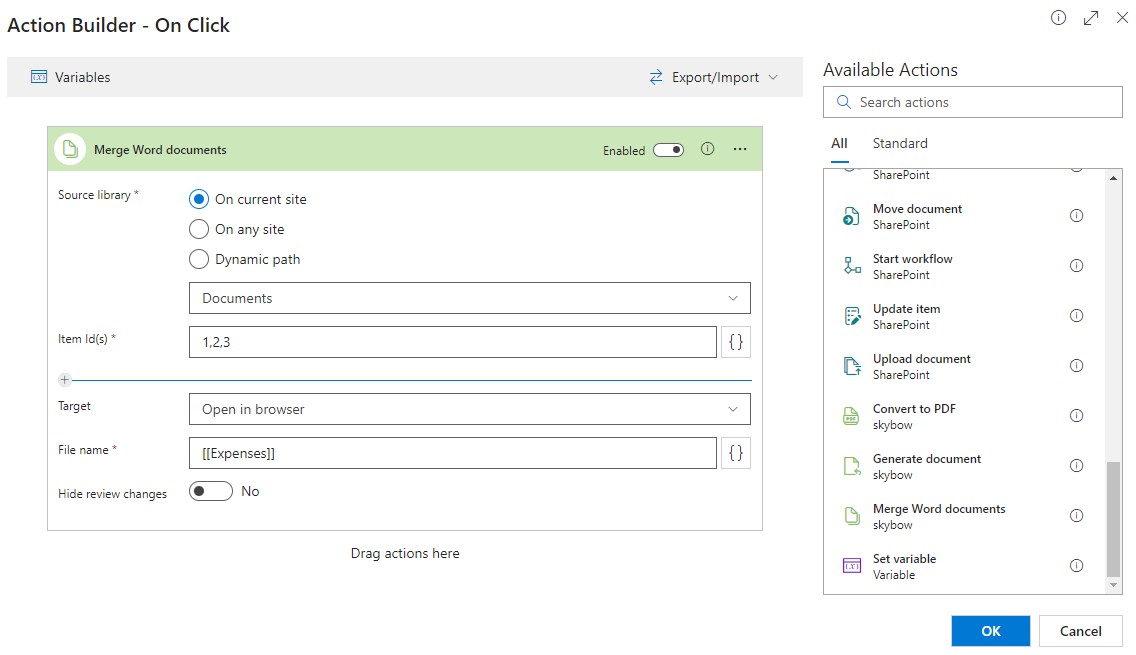Click the Available Actions scrollbar thumb
This screenshot has height=655, width=1136.
click(x=1114, y=519)
